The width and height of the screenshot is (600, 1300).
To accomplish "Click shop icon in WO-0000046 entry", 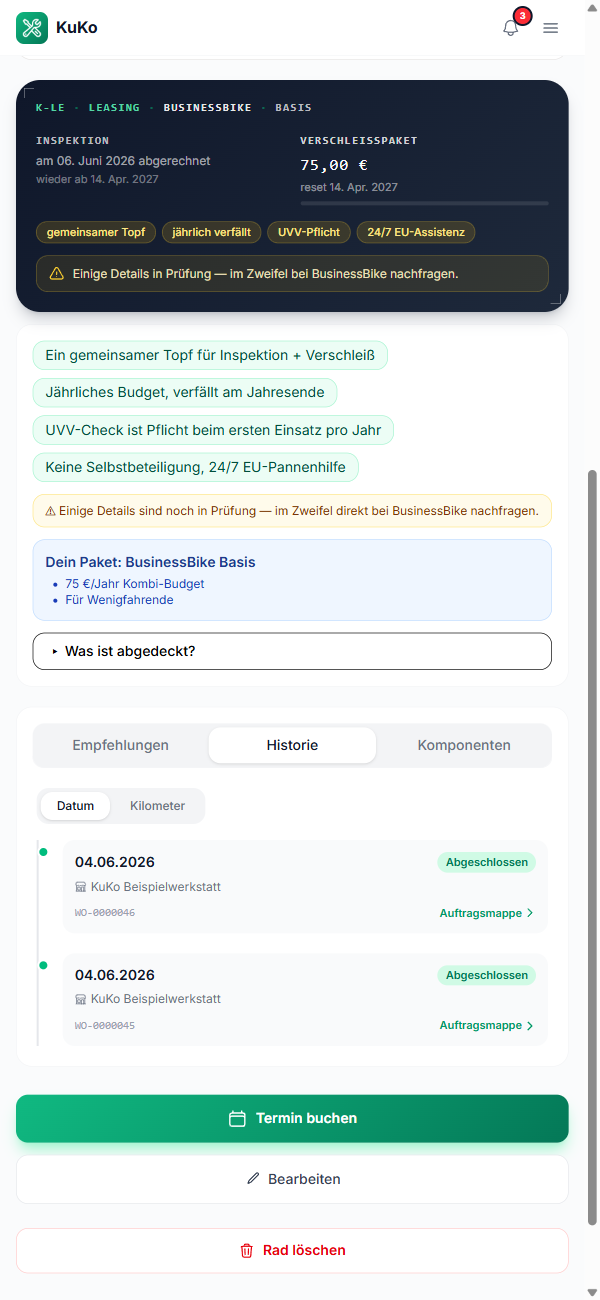I will pos(81,887).
